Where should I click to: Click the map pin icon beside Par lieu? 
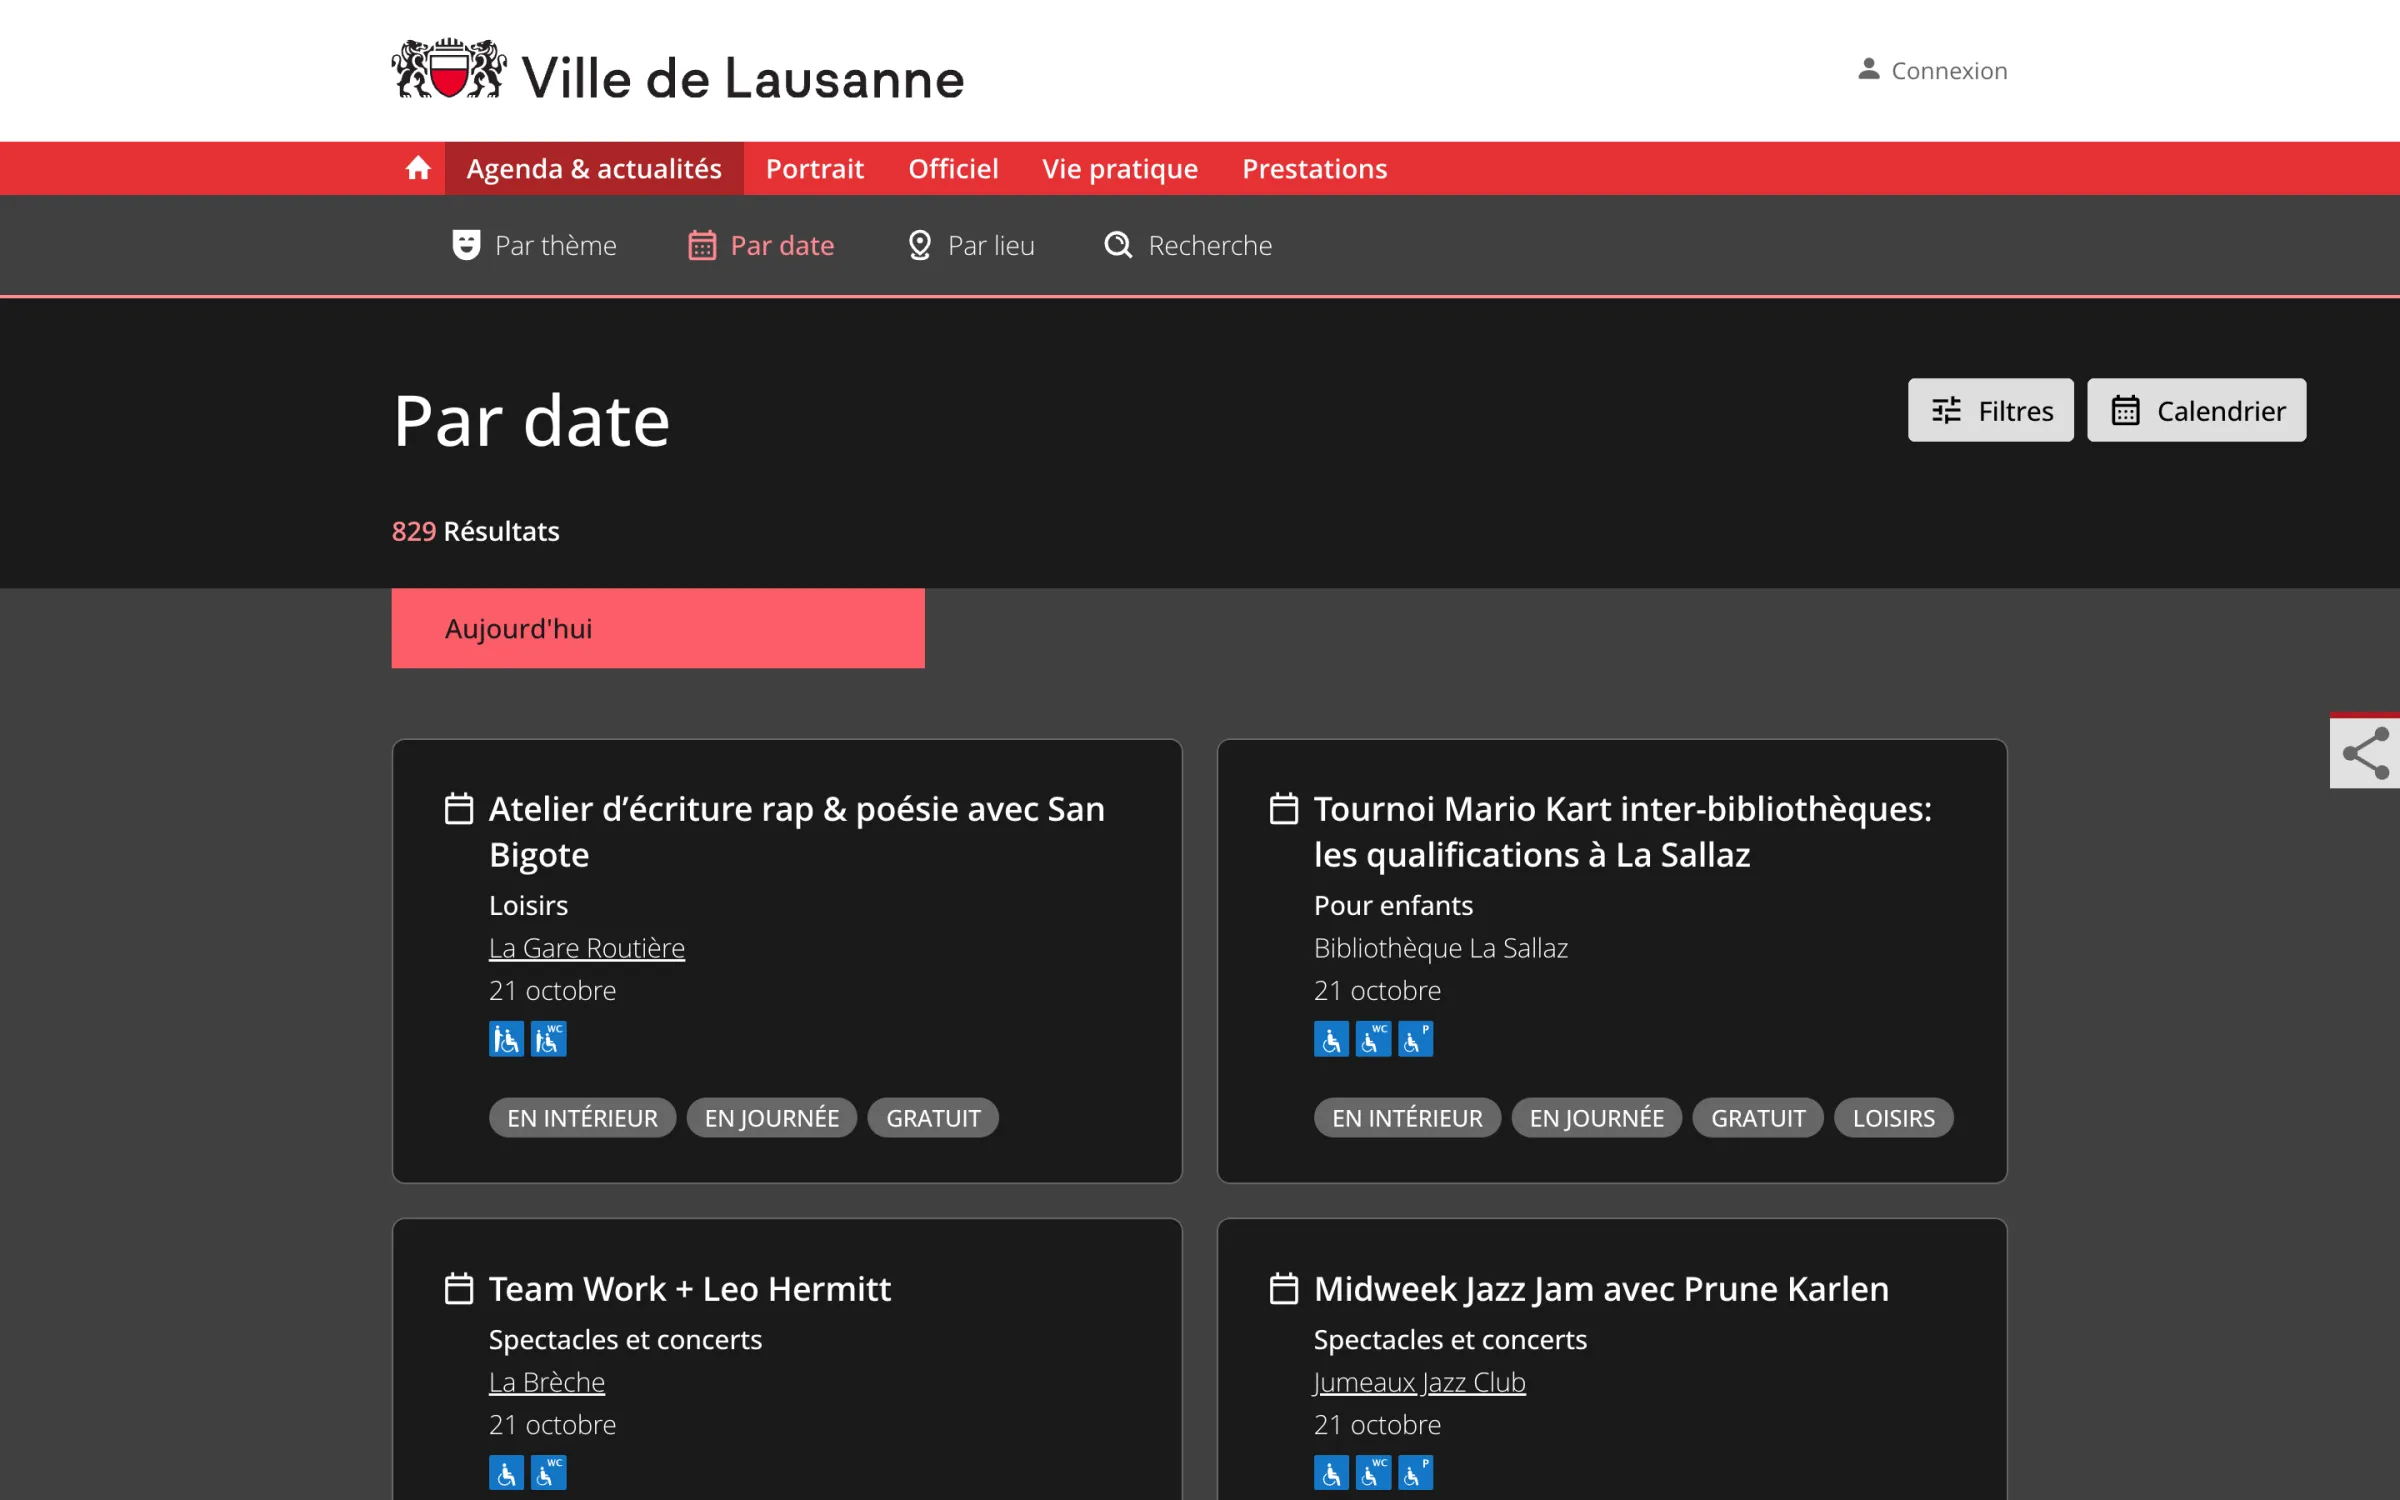(x=919, y=245)
